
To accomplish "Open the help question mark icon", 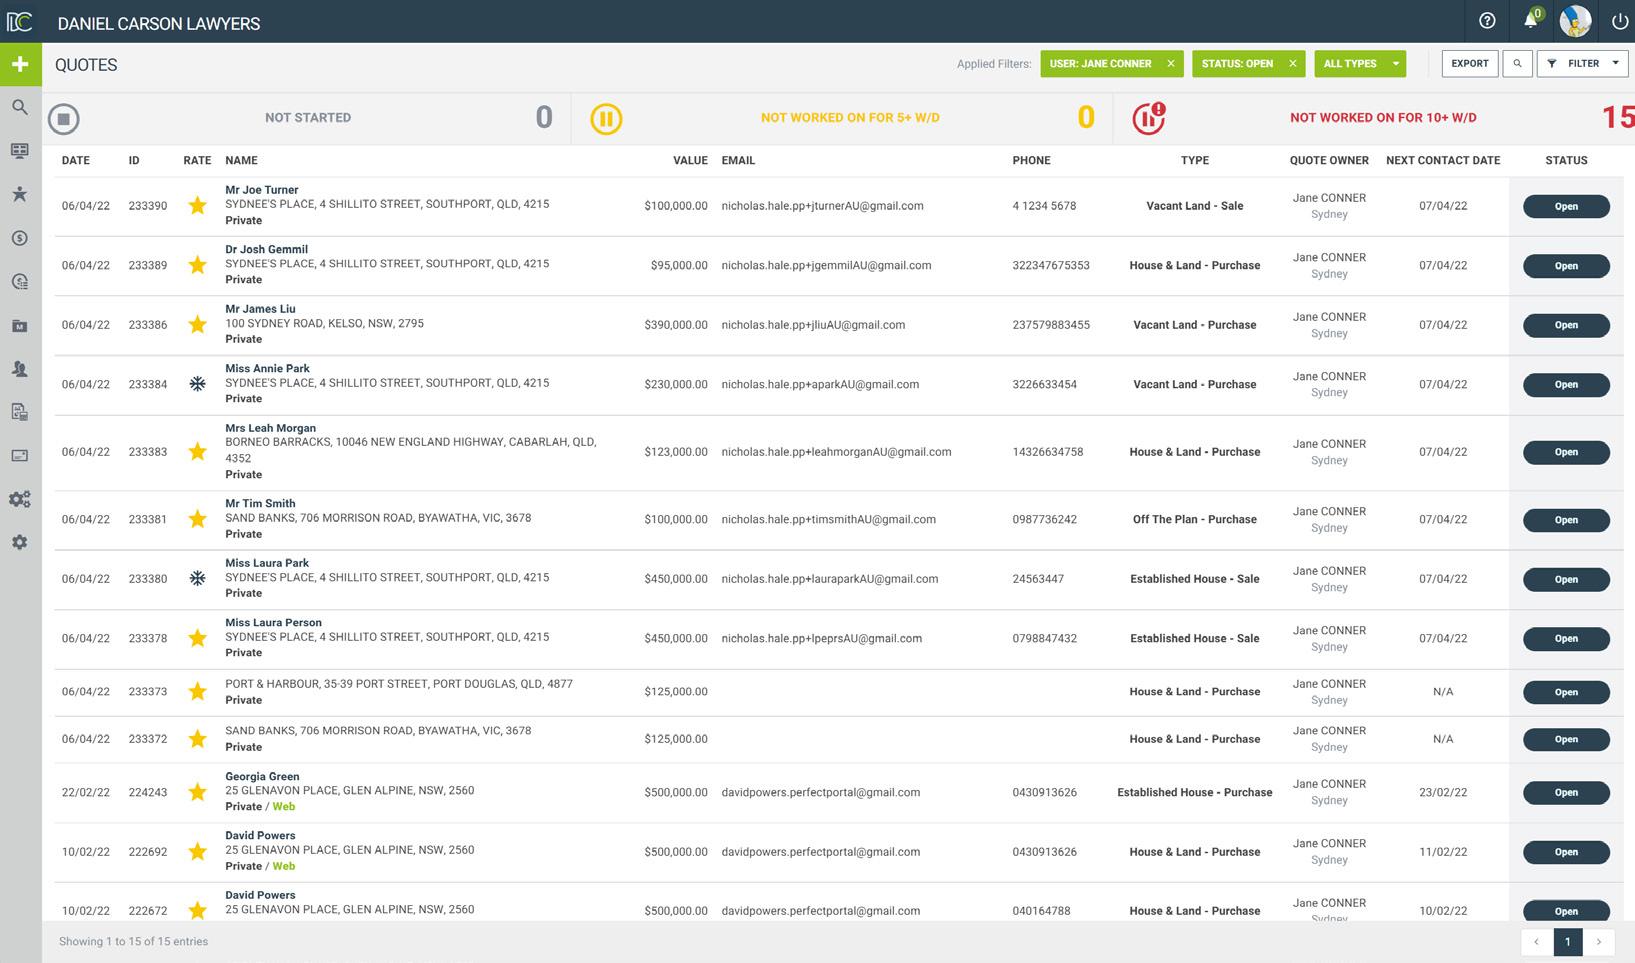I will click(x=1487, y=21).
